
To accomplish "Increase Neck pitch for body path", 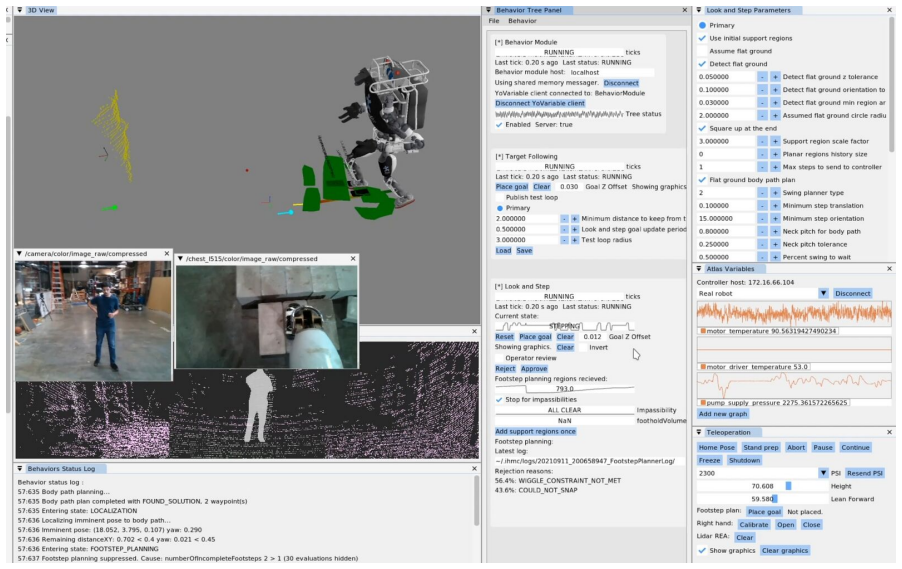I will pyautogui.click(x=775, y=231).
